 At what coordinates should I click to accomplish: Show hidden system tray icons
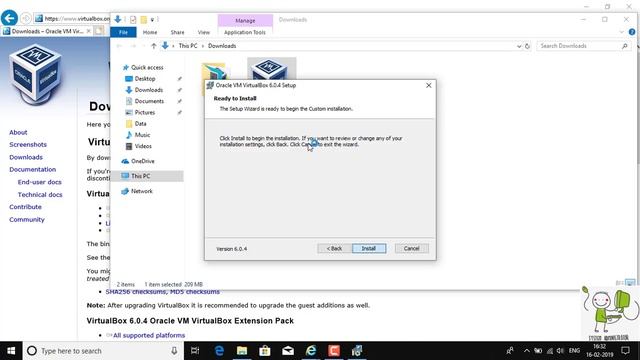[527, 351]
